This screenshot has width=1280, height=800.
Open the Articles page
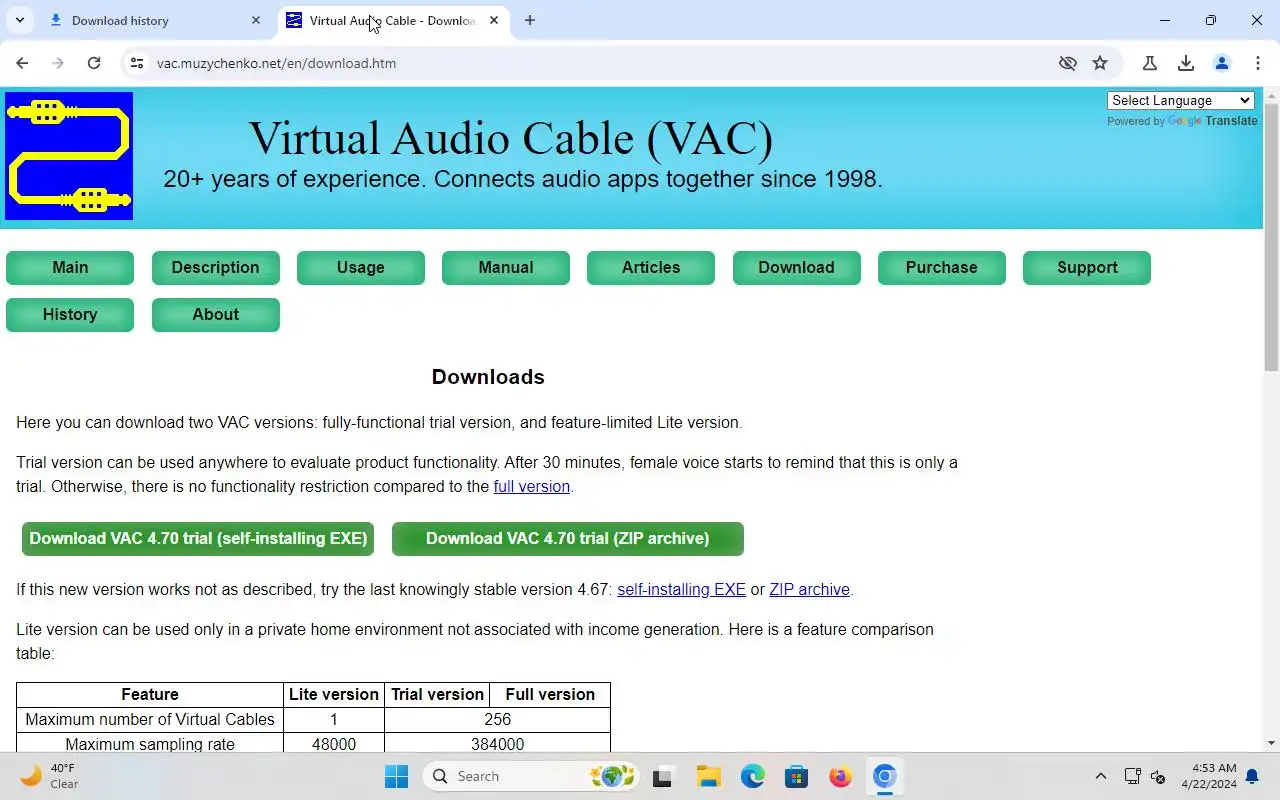click(x=651, y=268)
